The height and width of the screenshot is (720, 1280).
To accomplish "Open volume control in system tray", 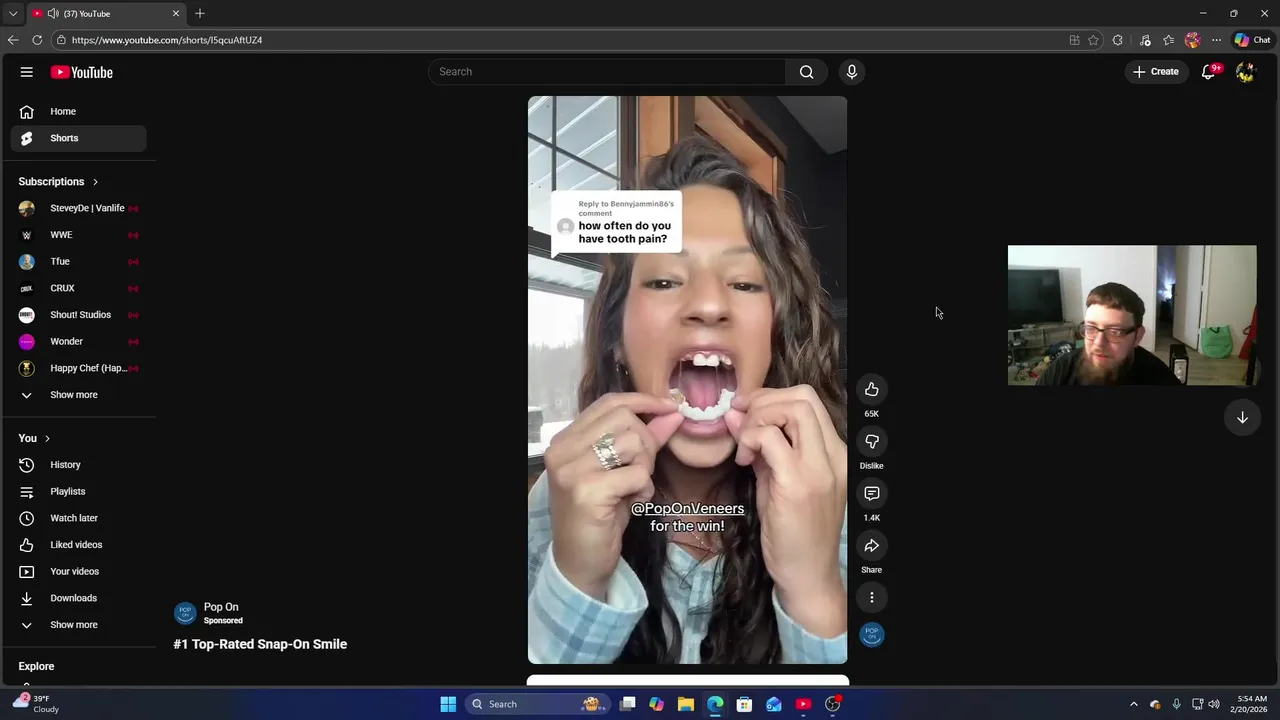I will click(1214, 704).
